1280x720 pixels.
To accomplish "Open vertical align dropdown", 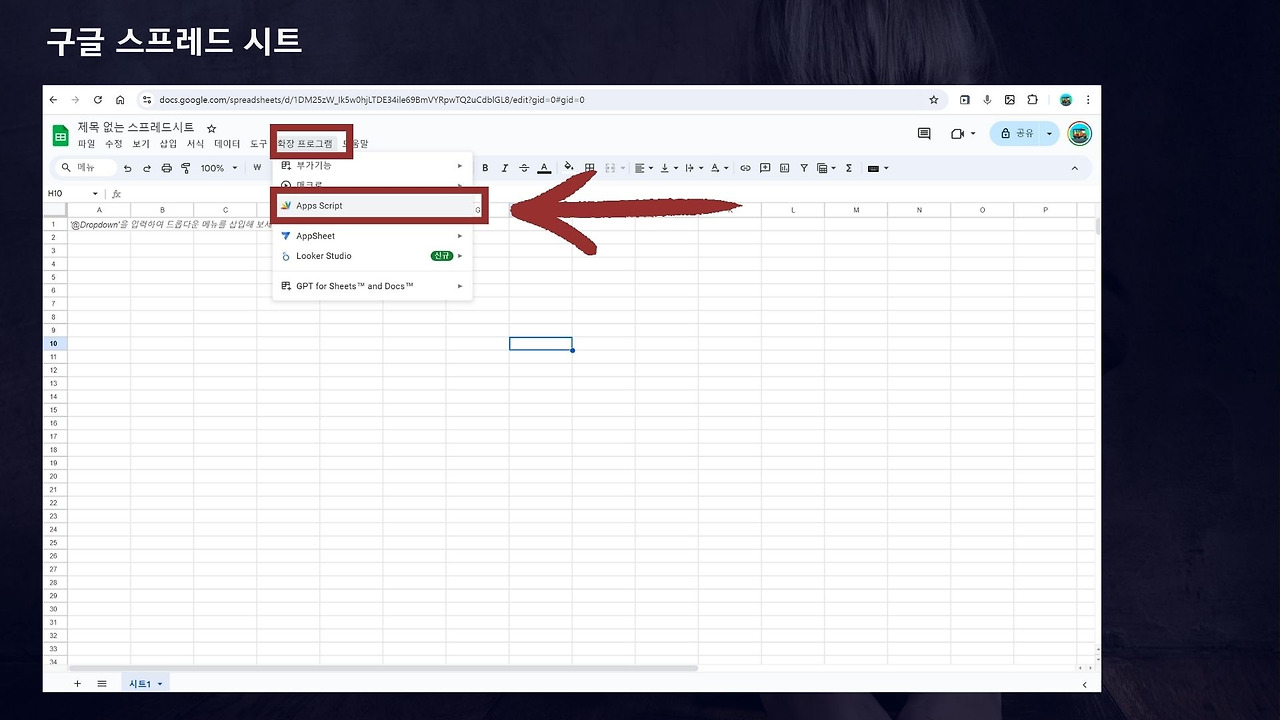I will pyautogui.click(x=669, y=168).
